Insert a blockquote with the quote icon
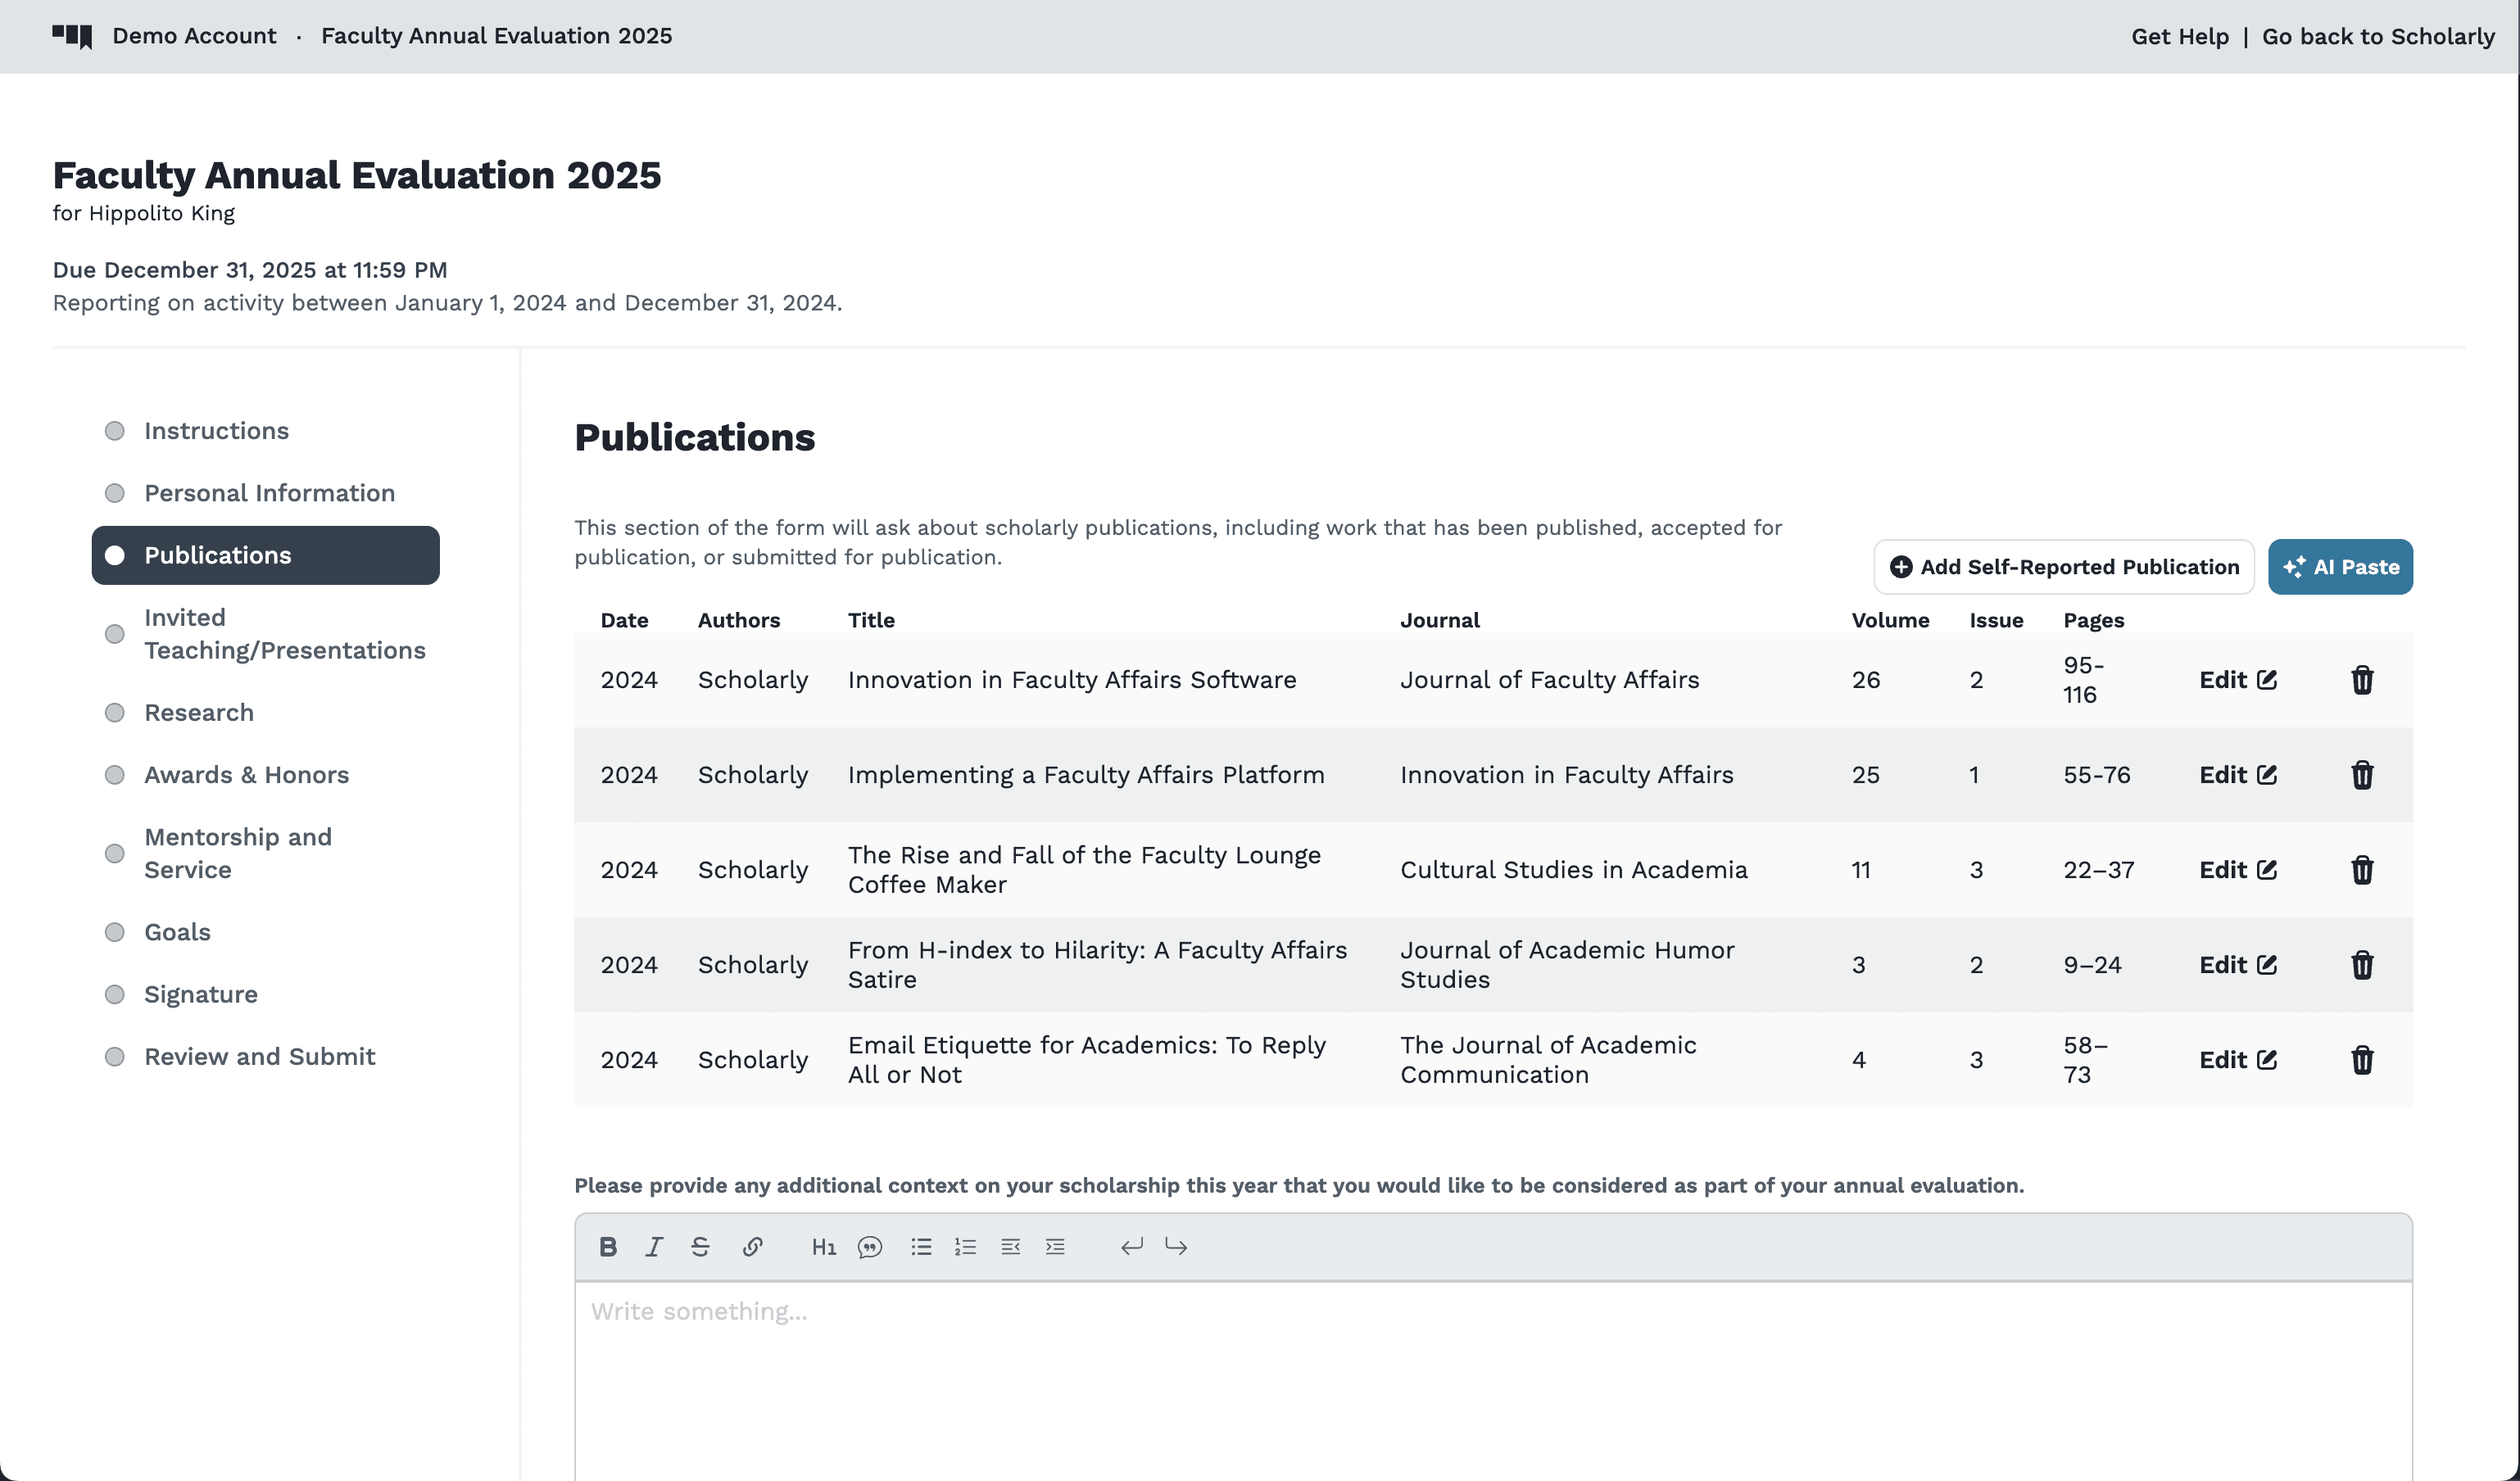 869,1246
